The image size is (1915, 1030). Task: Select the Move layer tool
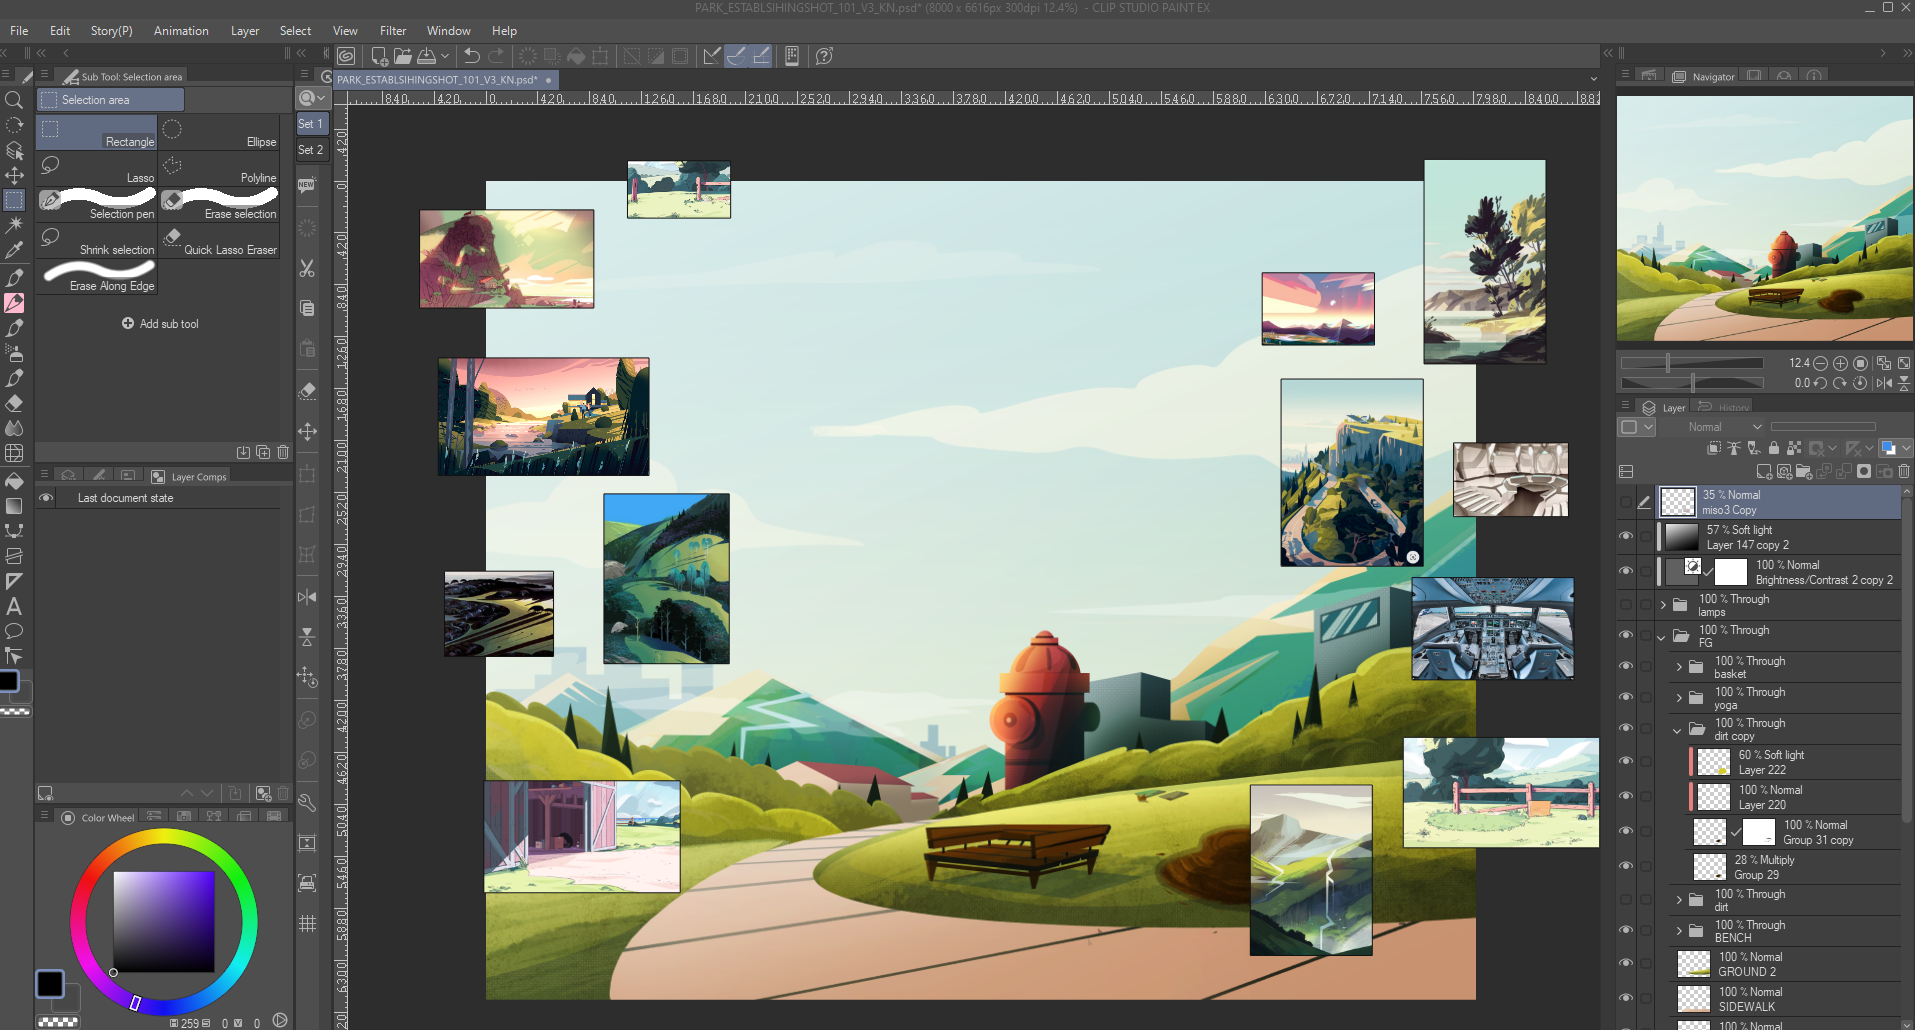pos(14,175)
